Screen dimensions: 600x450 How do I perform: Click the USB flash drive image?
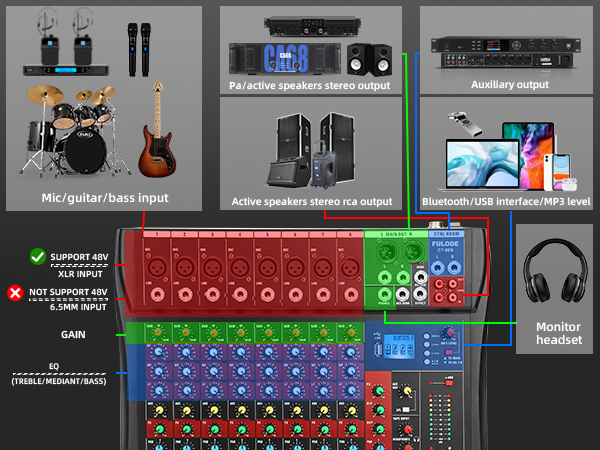point(465,124)
